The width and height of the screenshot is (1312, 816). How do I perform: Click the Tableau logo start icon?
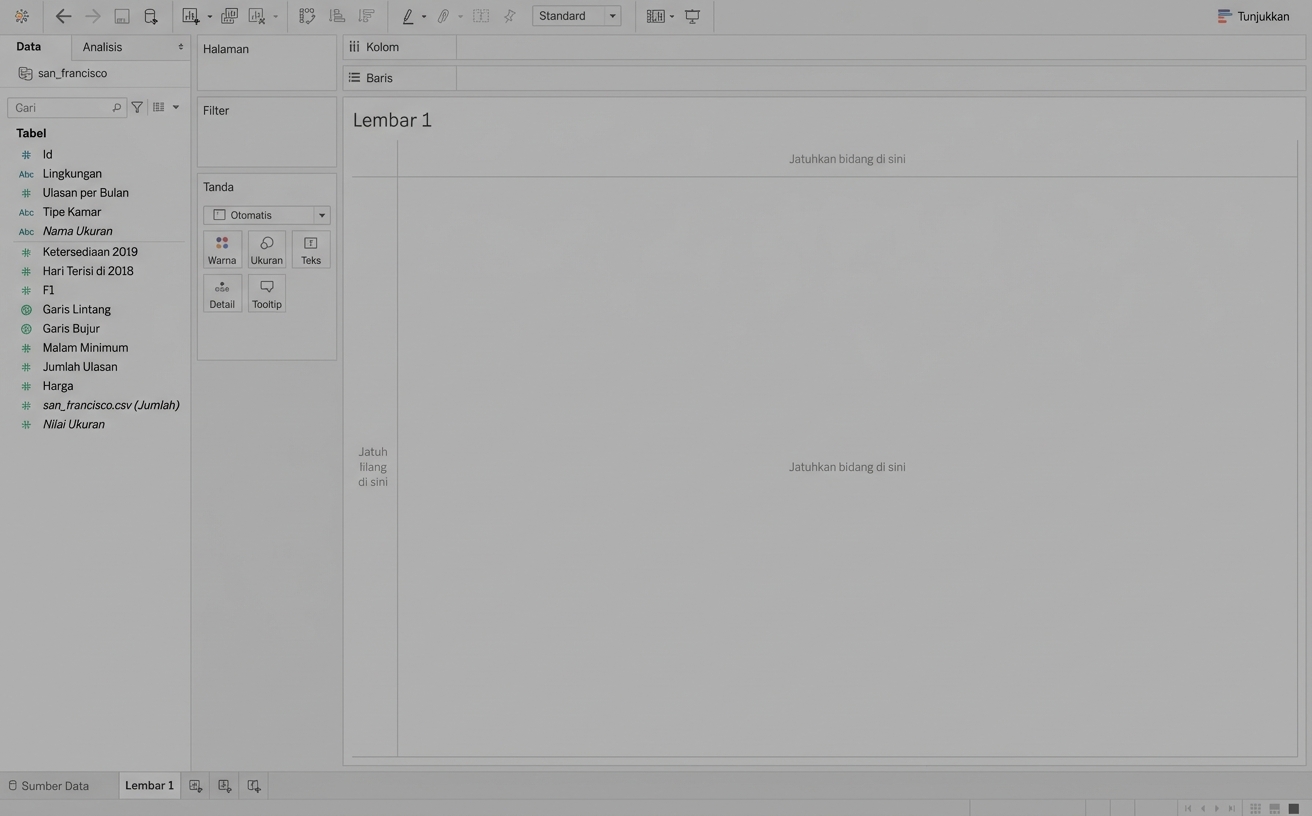[x=21, y=16]
